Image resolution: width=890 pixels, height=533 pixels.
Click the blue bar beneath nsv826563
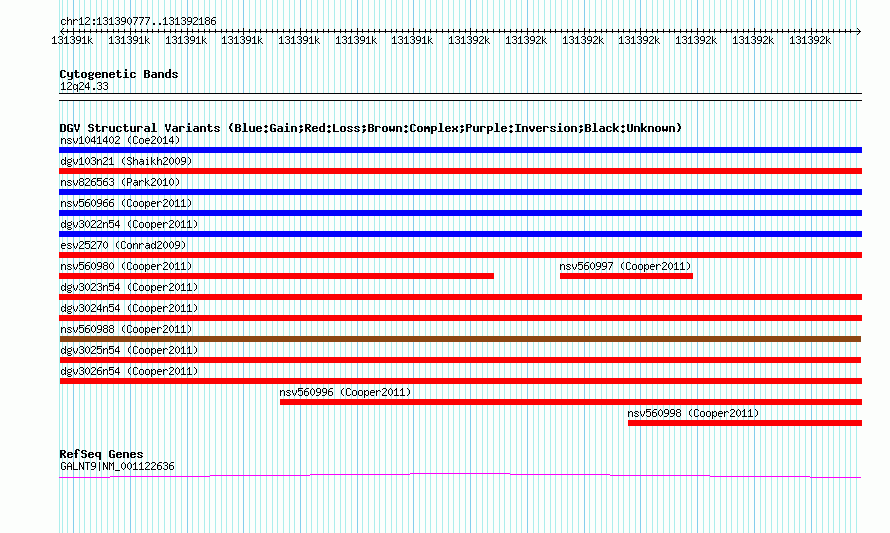tap(460, 192)
